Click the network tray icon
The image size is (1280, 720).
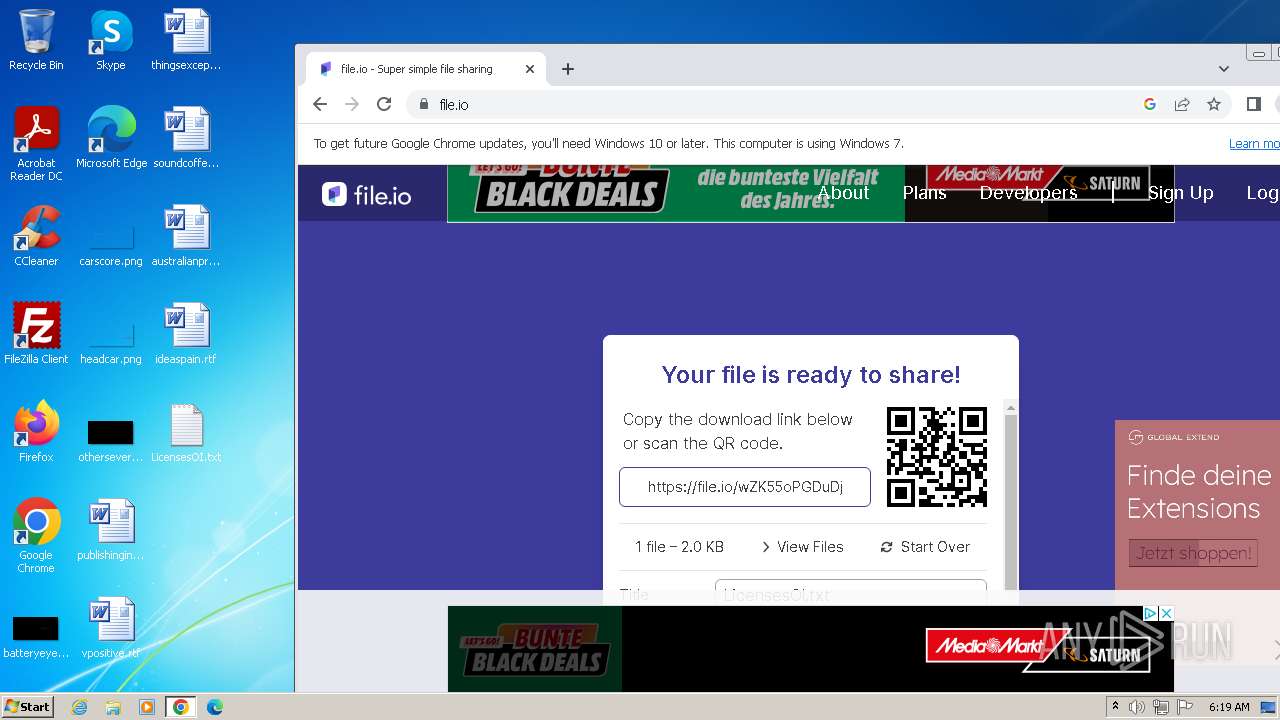[1160, 707]
